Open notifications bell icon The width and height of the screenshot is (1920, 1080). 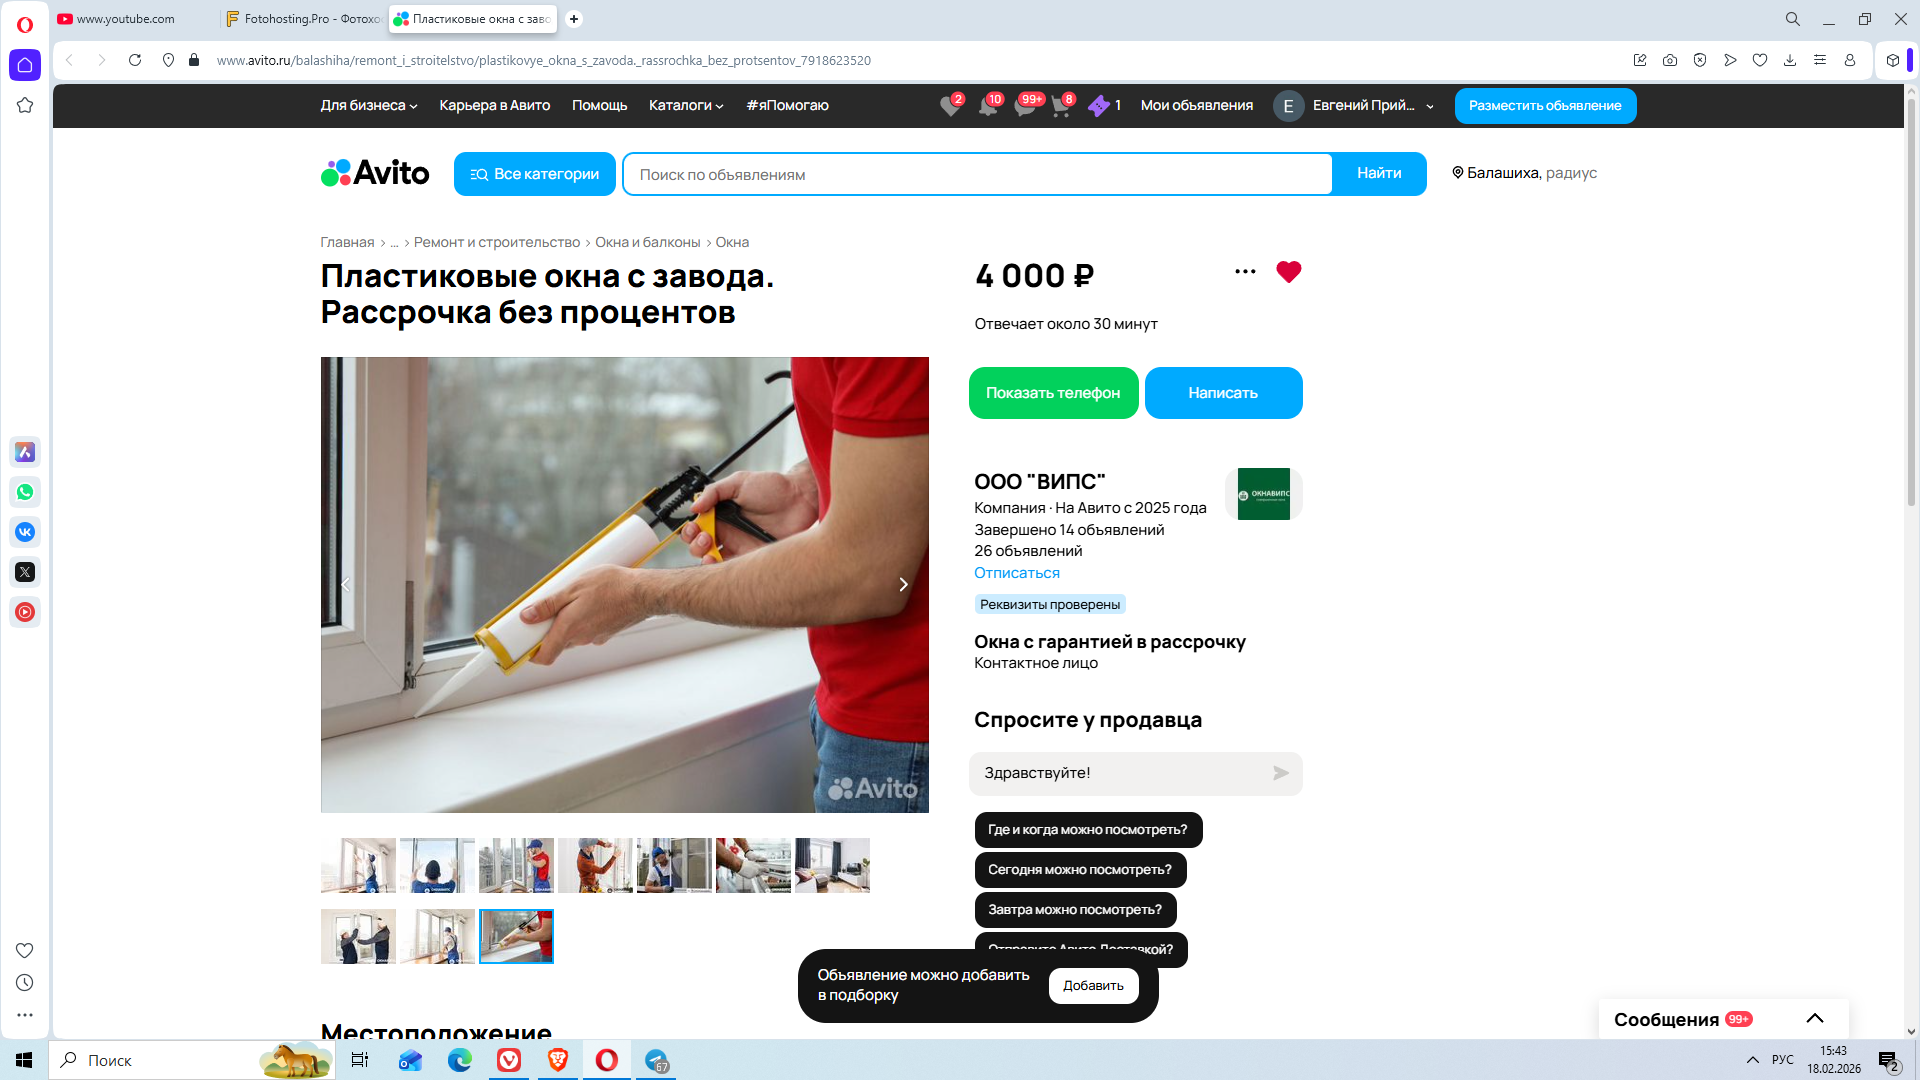tap(987, 106)
